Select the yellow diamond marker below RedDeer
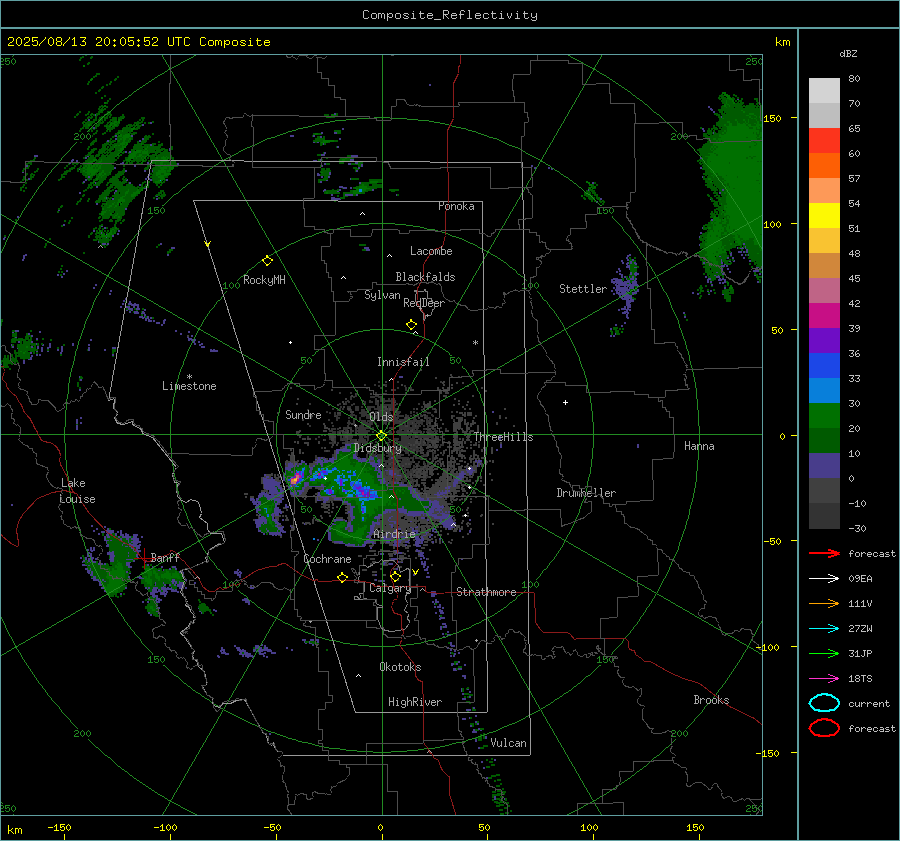Viewport: 900px width, 841px height. (x=411, y=325)
